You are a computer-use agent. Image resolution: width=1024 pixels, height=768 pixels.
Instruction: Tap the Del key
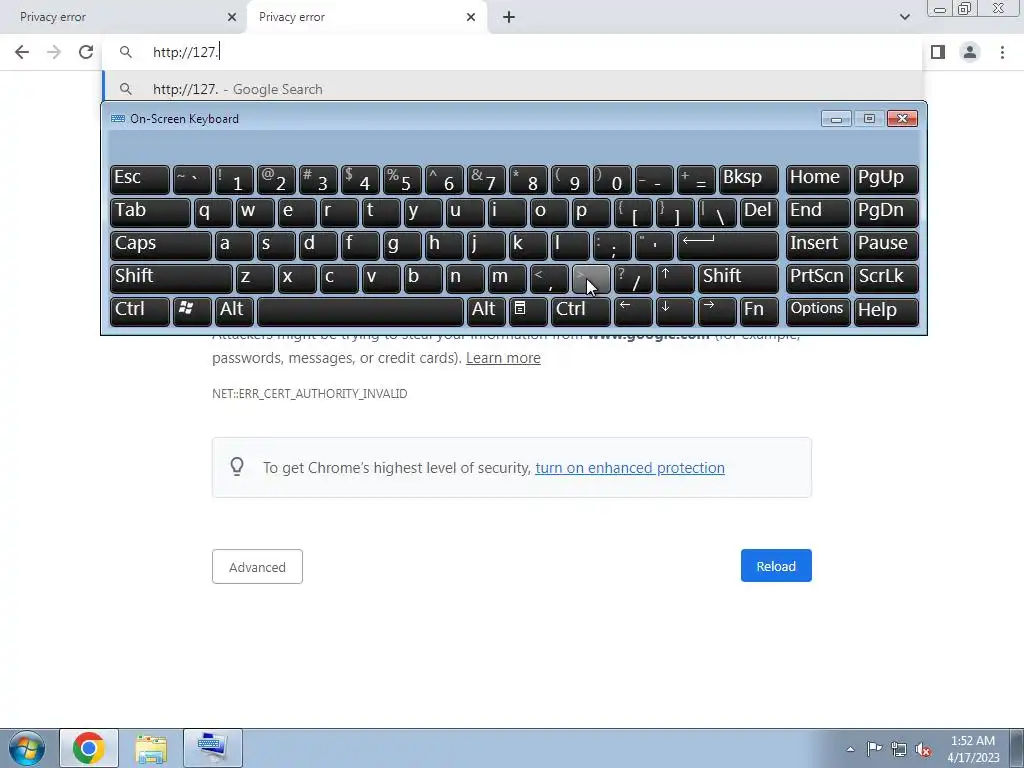[760, 212]
